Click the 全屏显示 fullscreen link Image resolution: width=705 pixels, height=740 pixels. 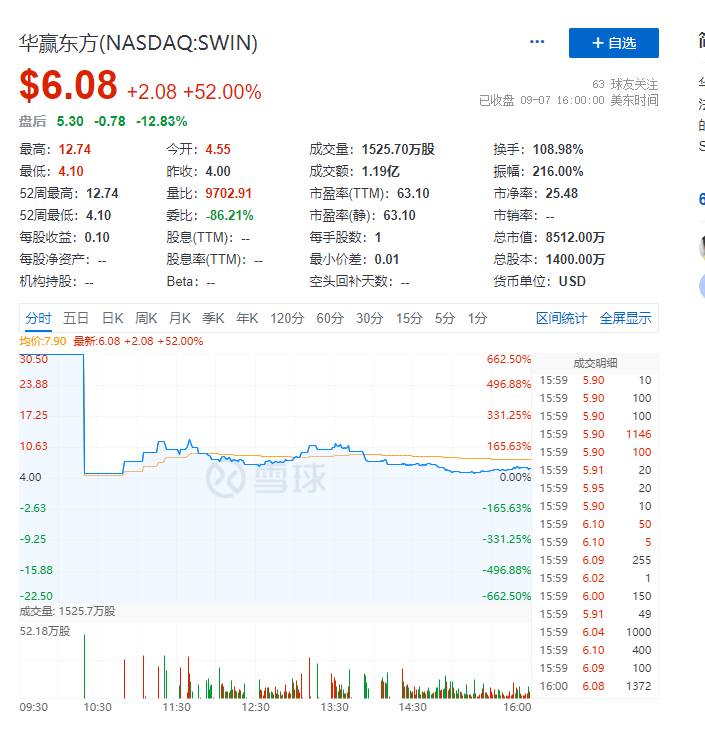625,319
